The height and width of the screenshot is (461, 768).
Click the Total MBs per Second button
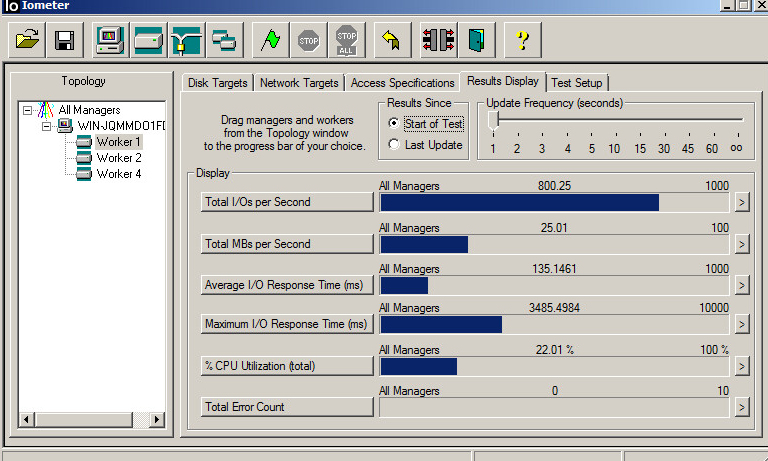pos(287,244)
